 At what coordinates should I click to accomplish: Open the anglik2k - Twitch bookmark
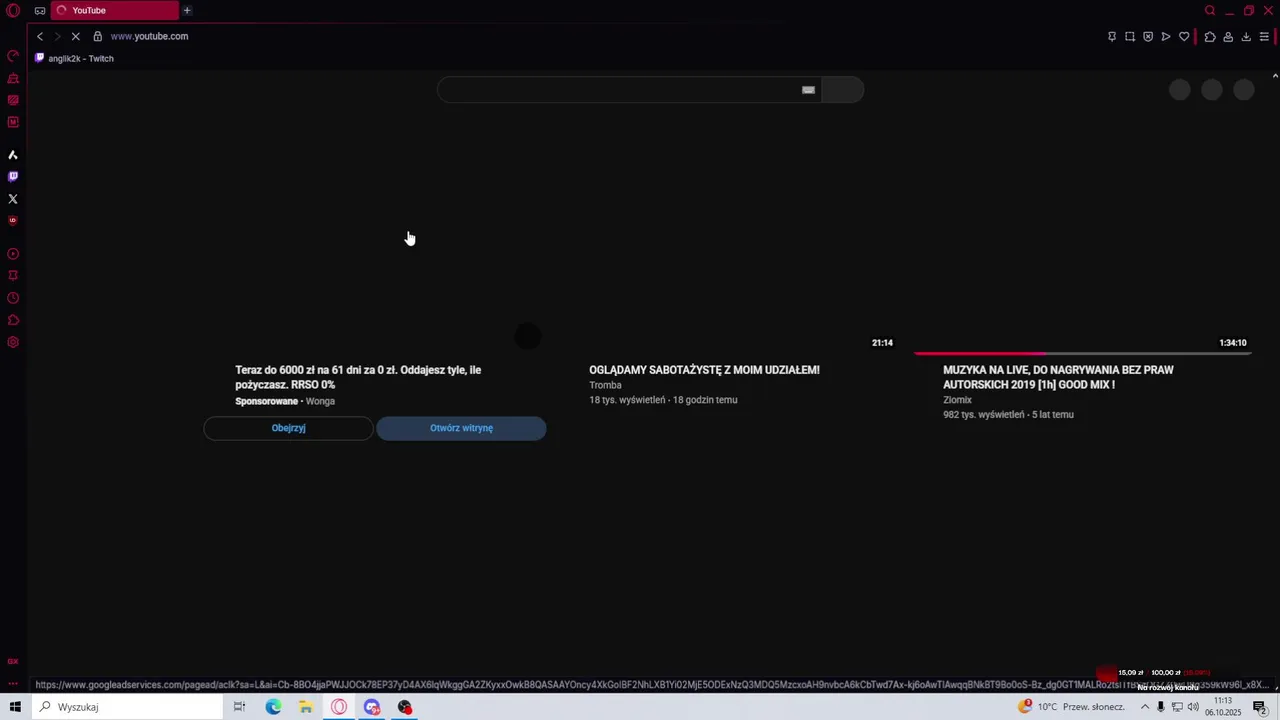point(75,58)
